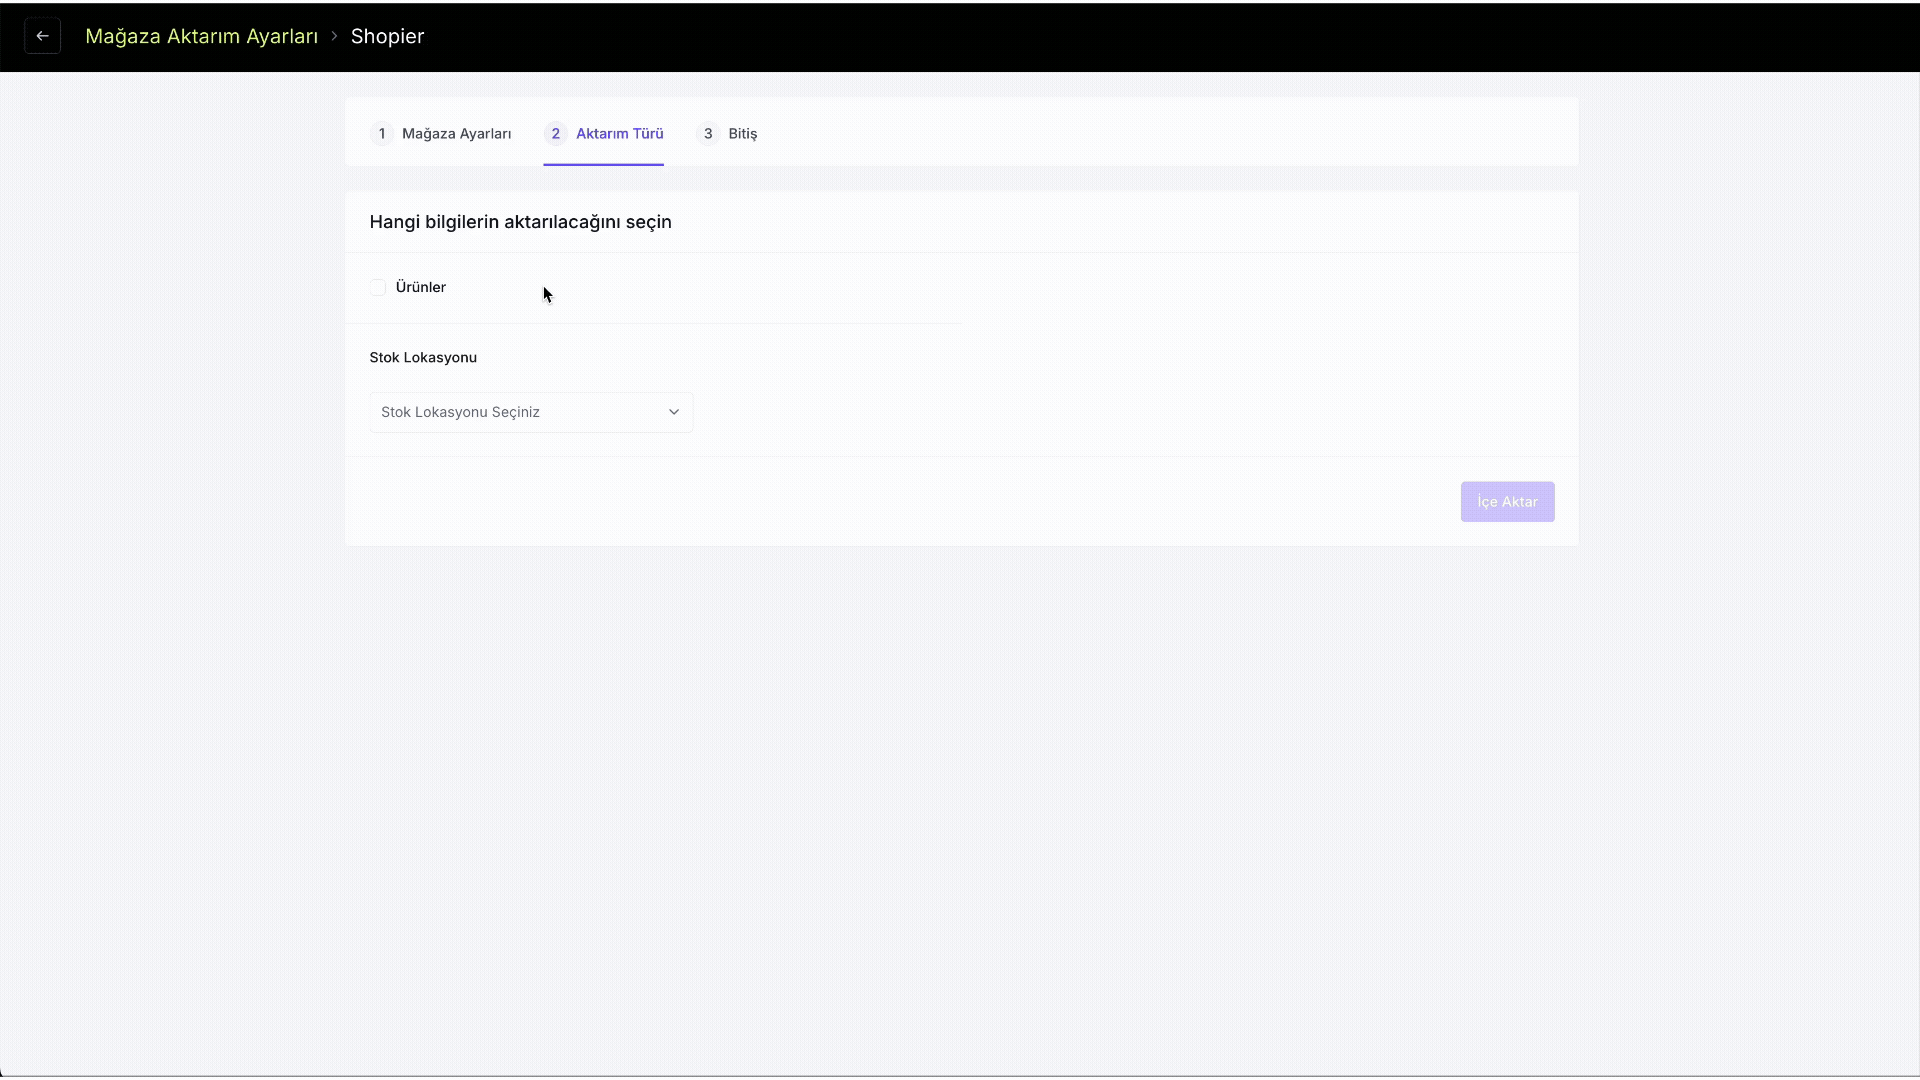Open the "Mağaza Aktarım Ayarları" breadcrumb link
Image resolution: width=1920 pixels, height=1080 pixels.
point(201,36)
